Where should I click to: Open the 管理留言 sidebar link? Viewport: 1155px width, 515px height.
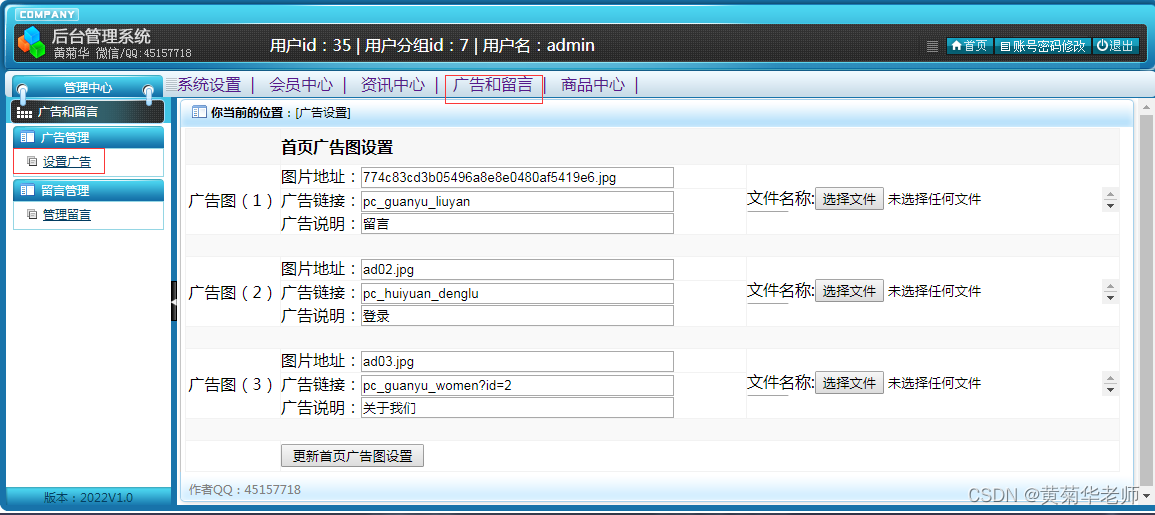coord(67,215)
